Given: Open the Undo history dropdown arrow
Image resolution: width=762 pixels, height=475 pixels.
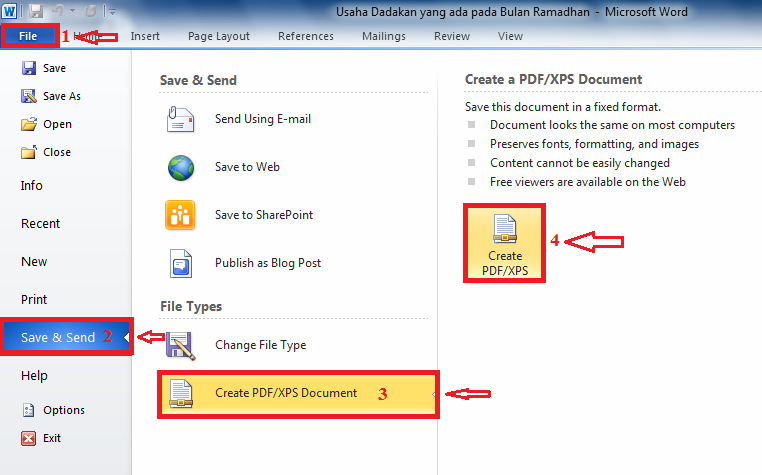Looking at the screenshot, I should coord(72,11).
